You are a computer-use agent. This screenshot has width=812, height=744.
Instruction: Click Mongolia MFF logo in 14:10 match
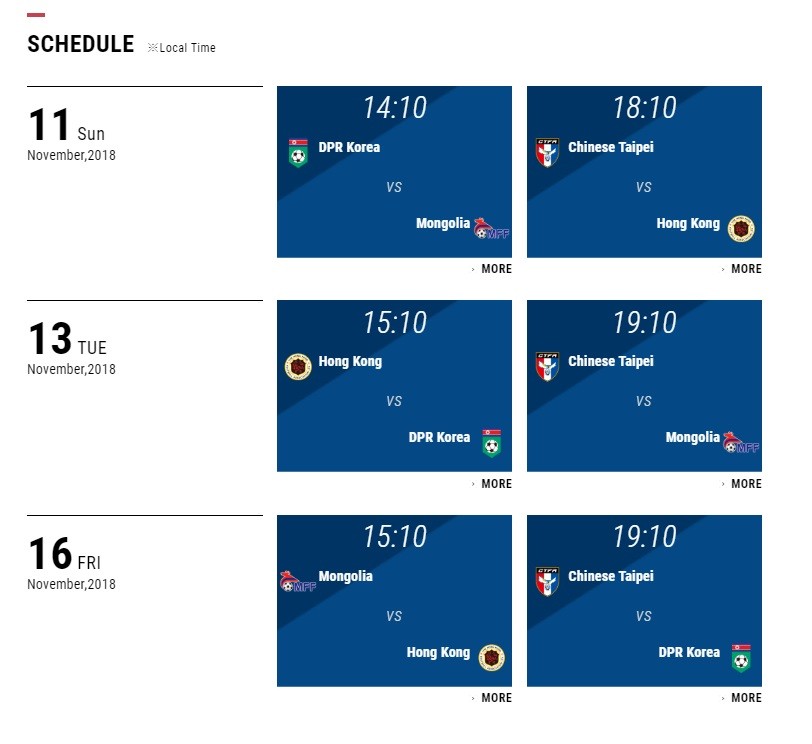(491, 228)
